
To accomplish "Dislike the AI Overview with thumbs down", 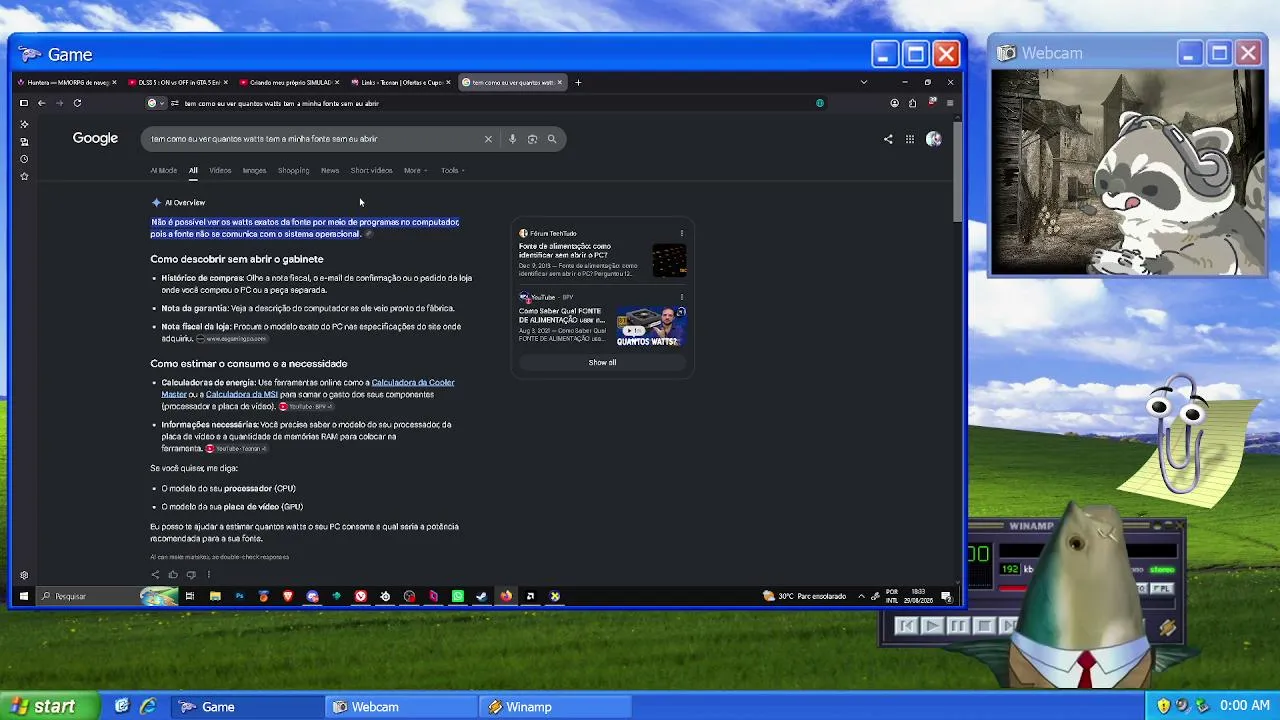I will (191, 575).
